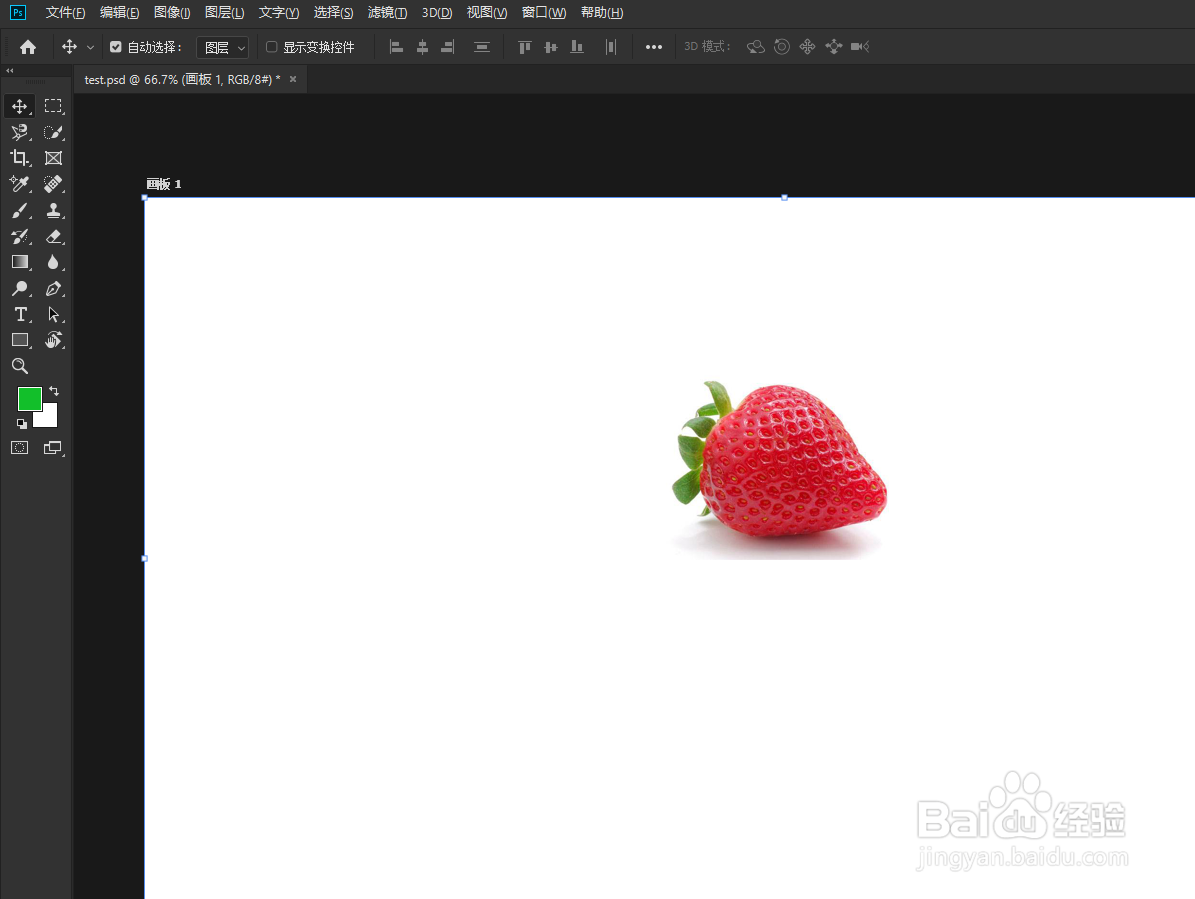The width and height of the screenshot is (1195, 899).
Task: Collapse toolbox with double-arrow
Action: 9,71
